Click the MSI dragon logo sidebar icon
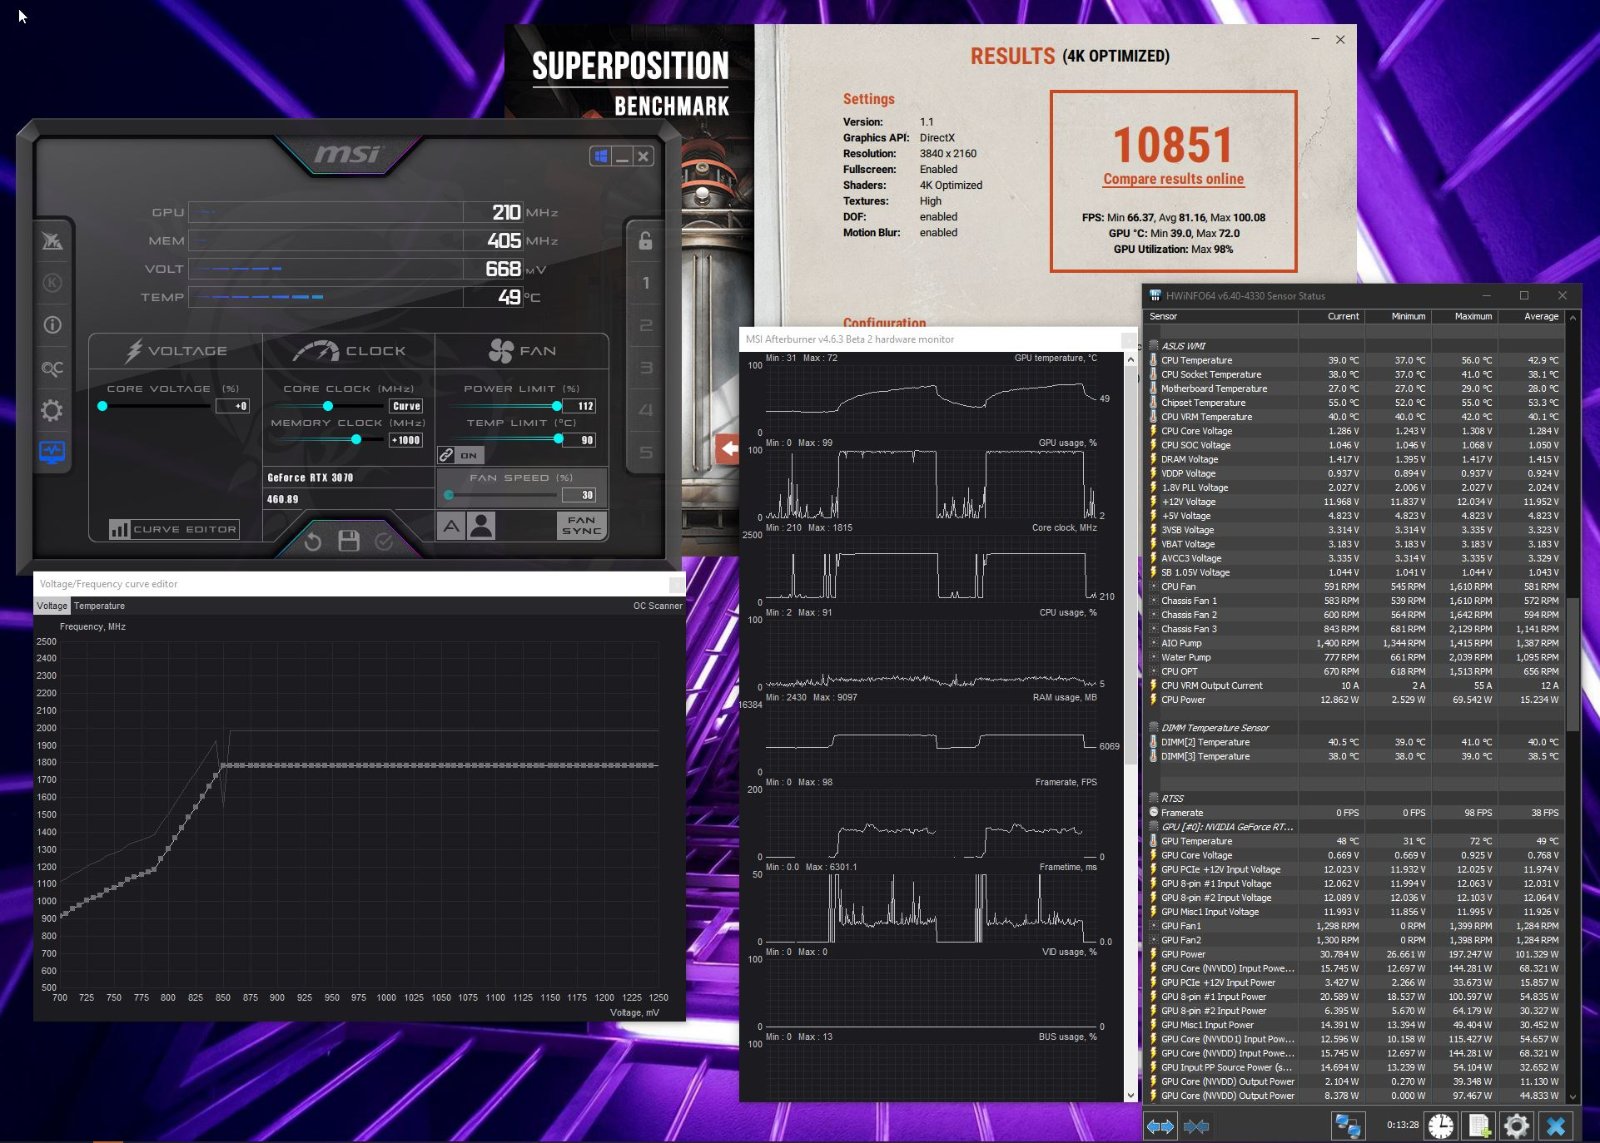This screenshot has height=1143, width=1600. coord(52,241)
